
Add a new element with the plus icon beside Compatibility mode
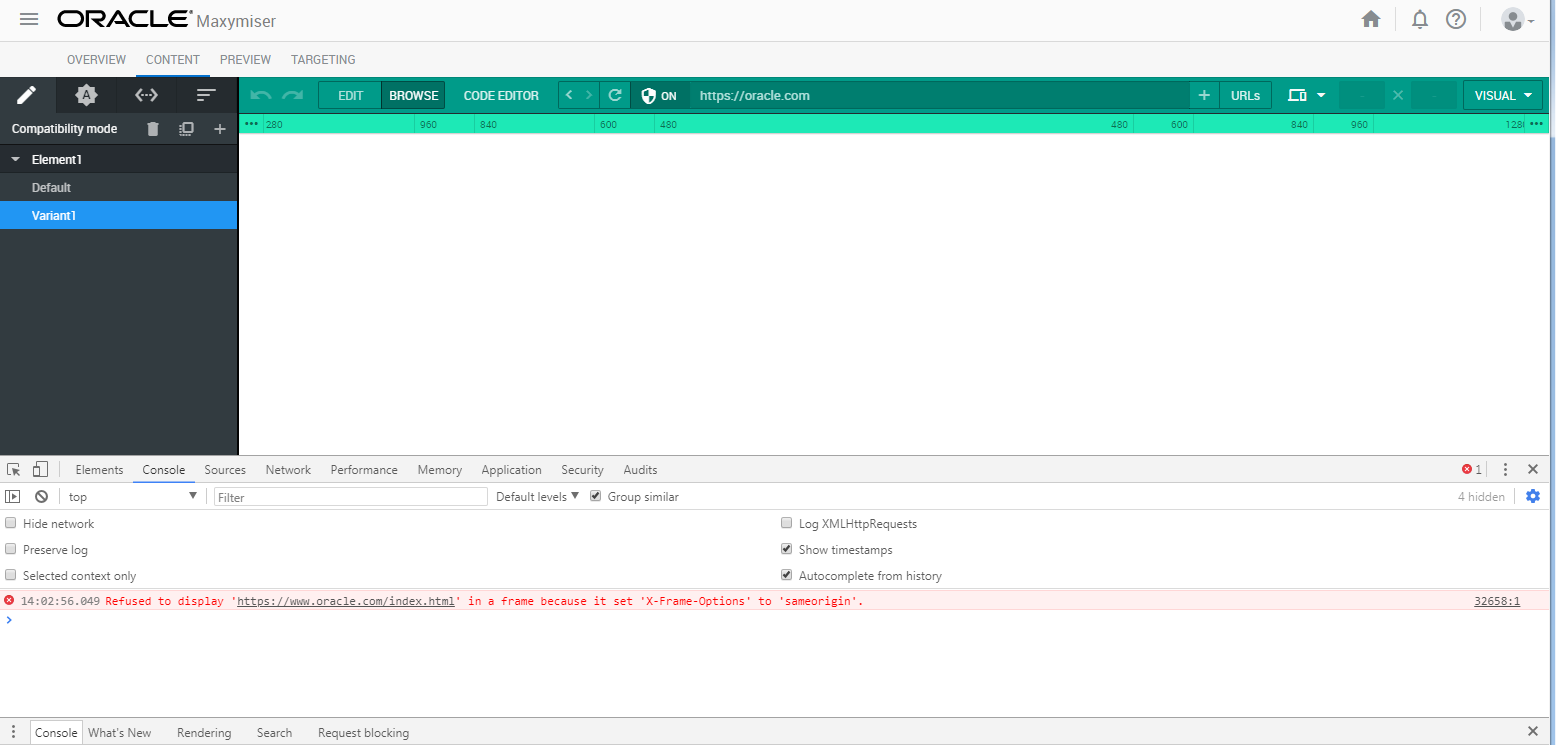[220, 129]
